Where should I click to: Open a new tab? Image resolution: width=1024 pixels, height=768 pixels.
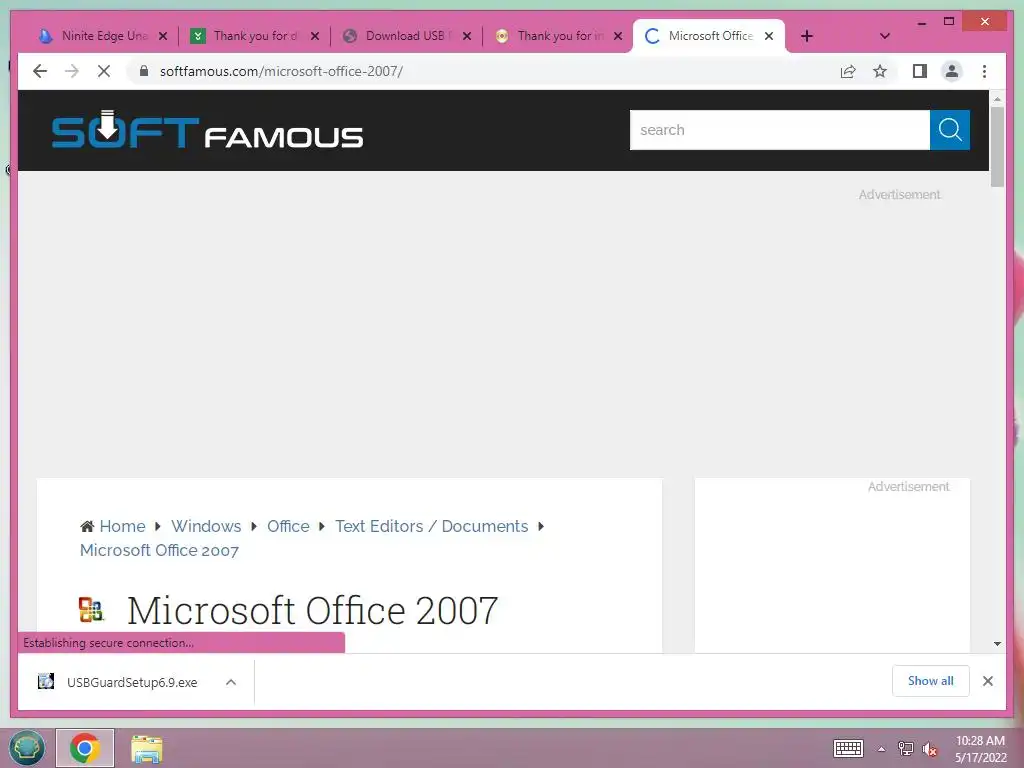click(x=807, y=36)
